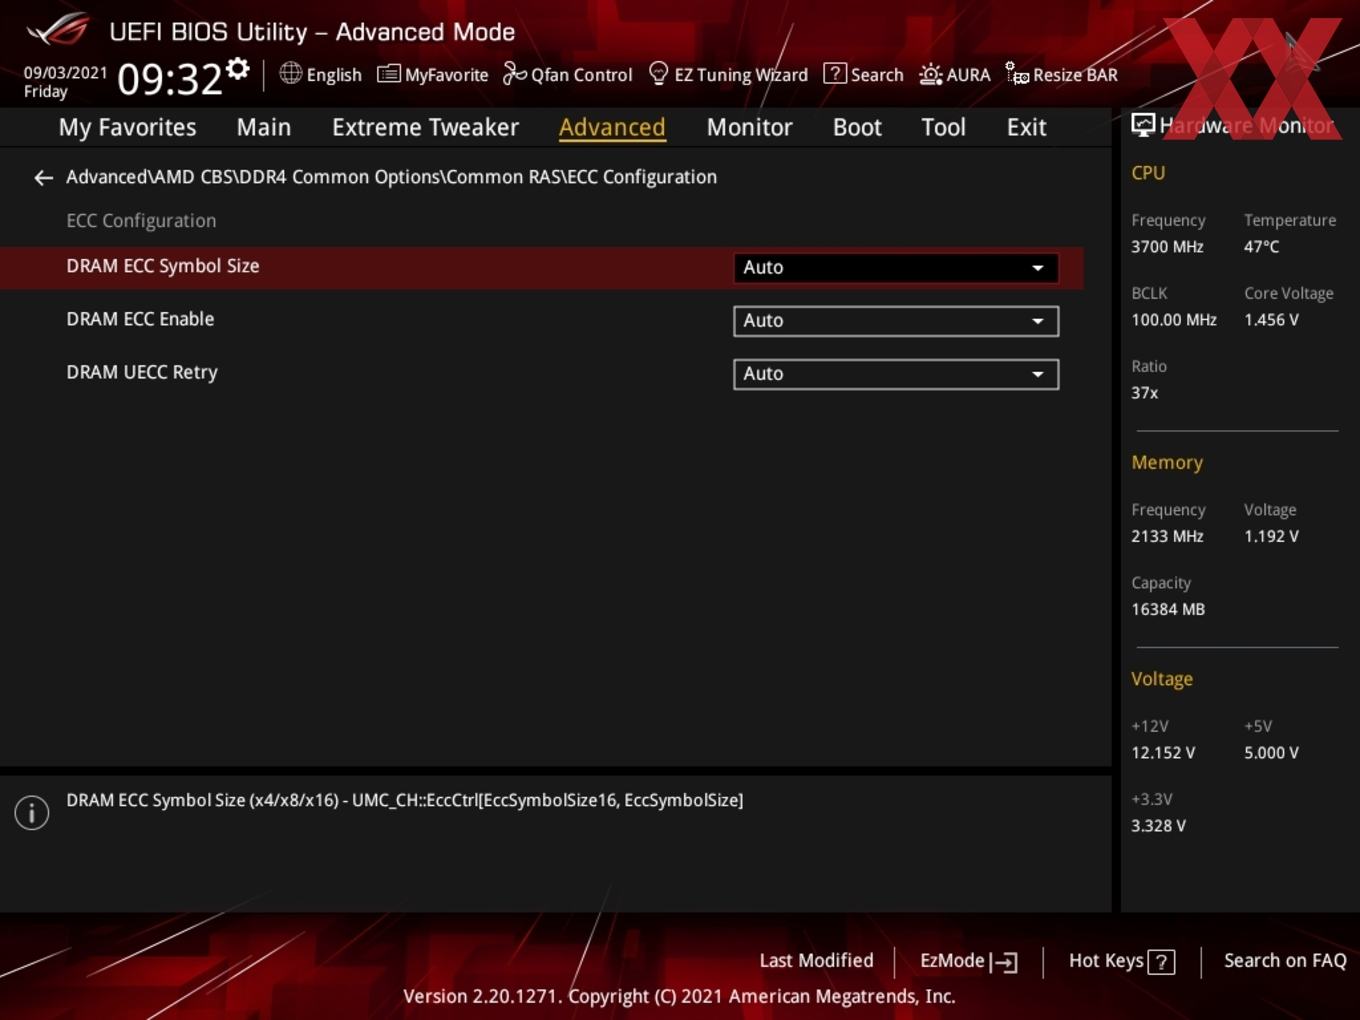
Task: Click EZ Tuning Wizard bulb icon
Action: tap(658, 73)
